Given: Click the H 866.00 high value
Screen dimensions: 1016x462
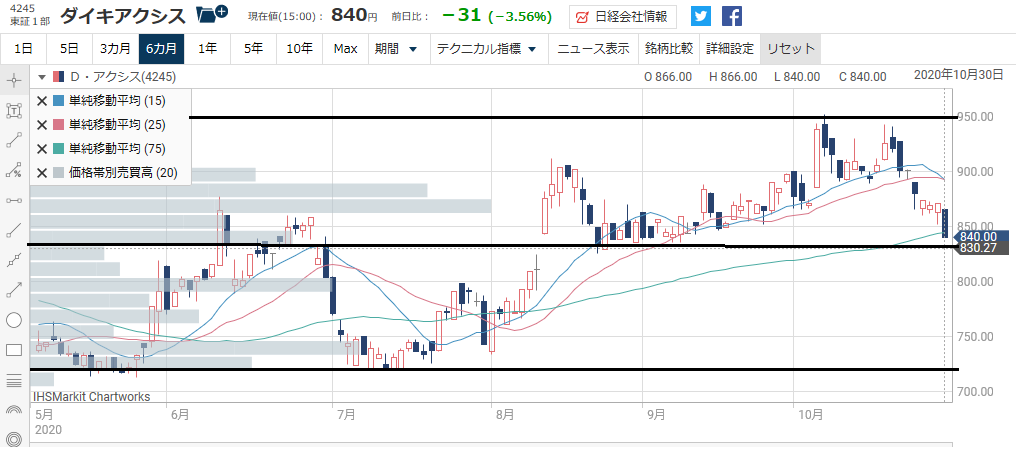Looking at the screenshot, I should [x=733, y=77].
